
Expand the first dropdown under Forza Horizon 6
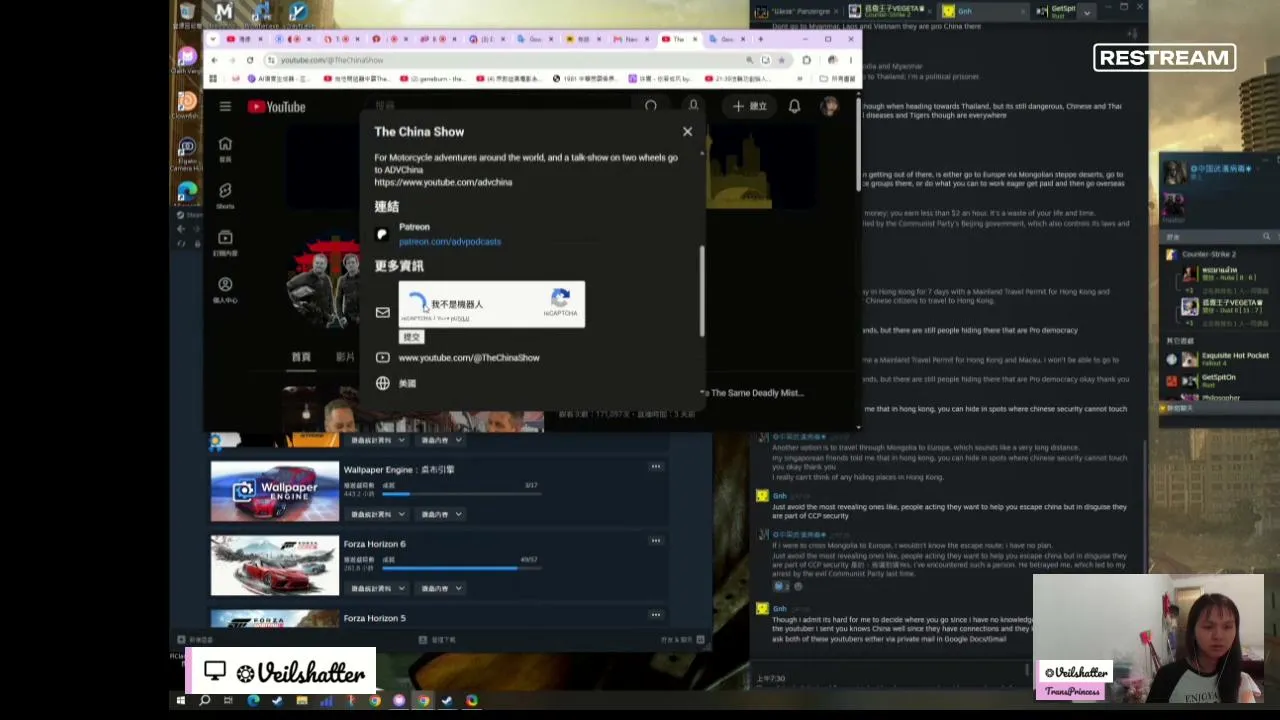pos(376,588)
